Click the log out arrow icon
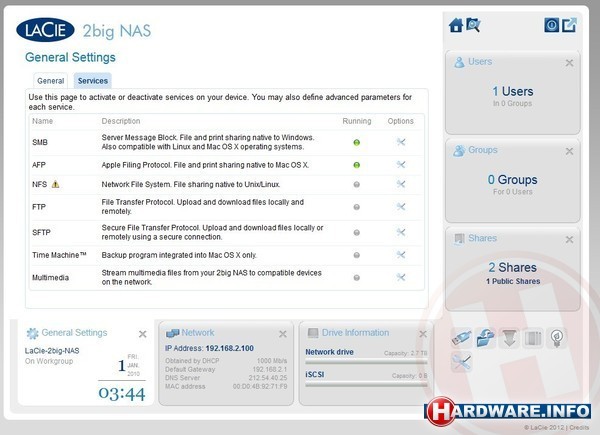600x435 pixels. (x=569, y=25)
